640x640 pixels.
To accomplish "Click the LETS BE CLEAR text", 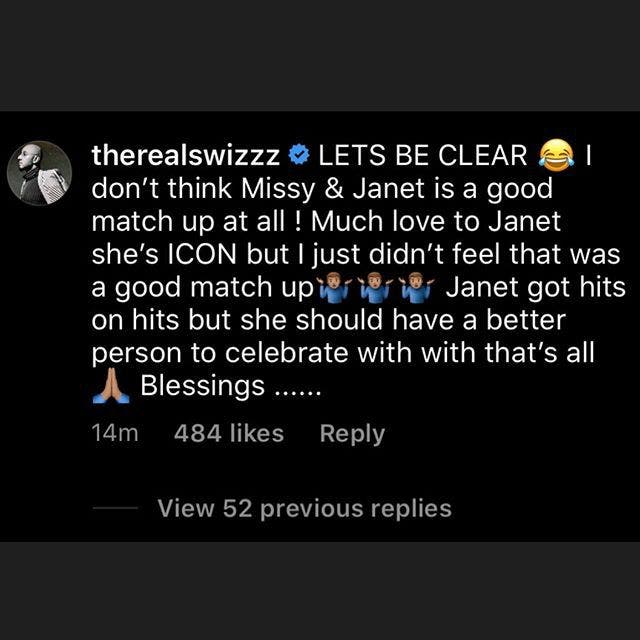I will (422, 156).
